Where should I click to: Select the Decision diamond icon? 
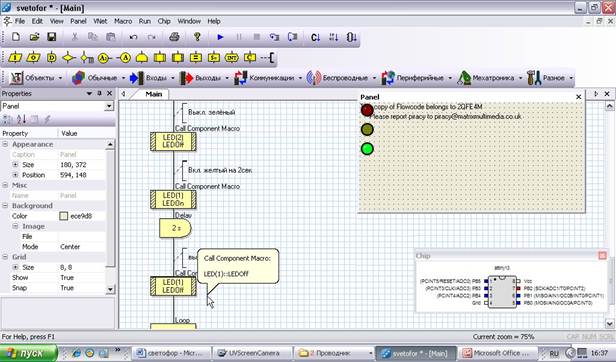68,58
